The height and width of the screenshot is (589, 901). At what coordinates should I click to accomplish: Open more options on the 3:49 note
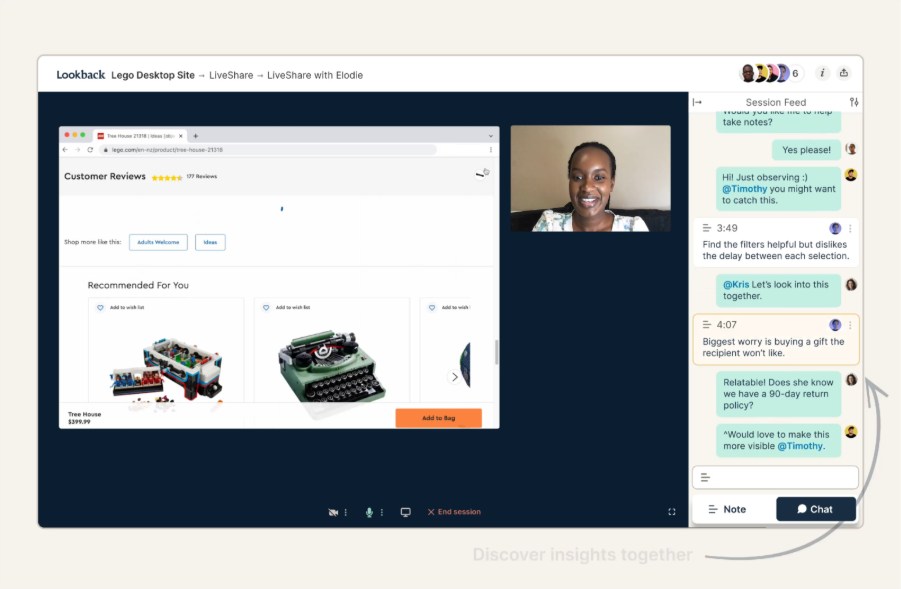(850, 229)
